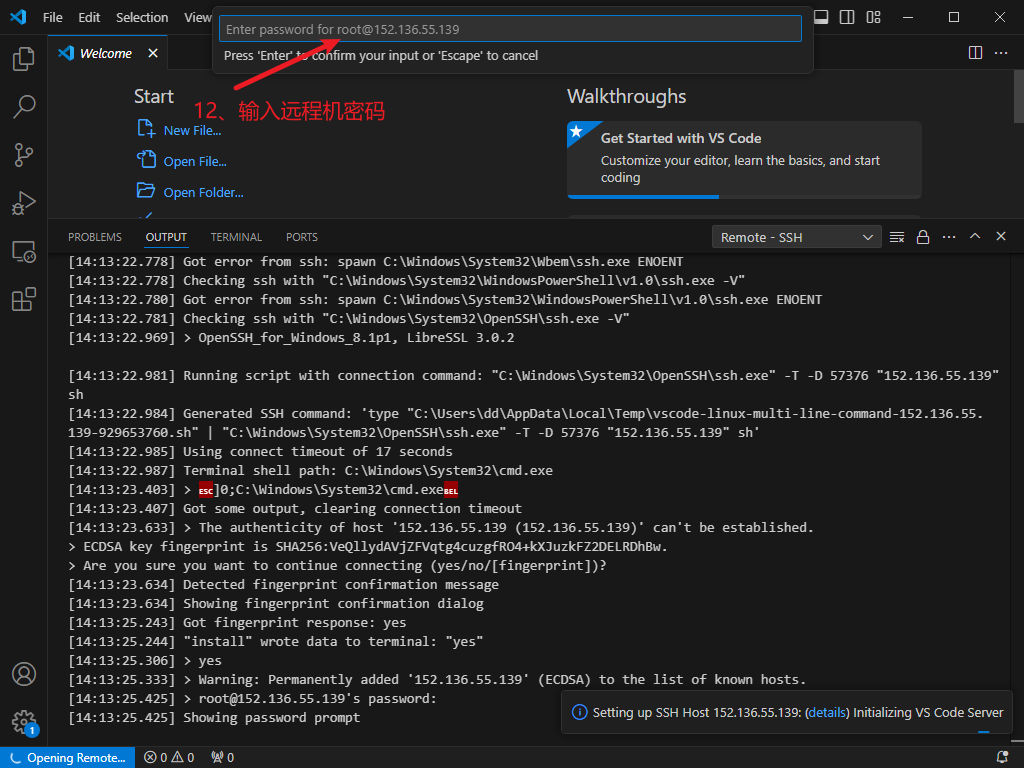Screen dimensions: 1024x768
Task: Click 'Got some output, clearing connection timeout' line
Action: (295, 509)
